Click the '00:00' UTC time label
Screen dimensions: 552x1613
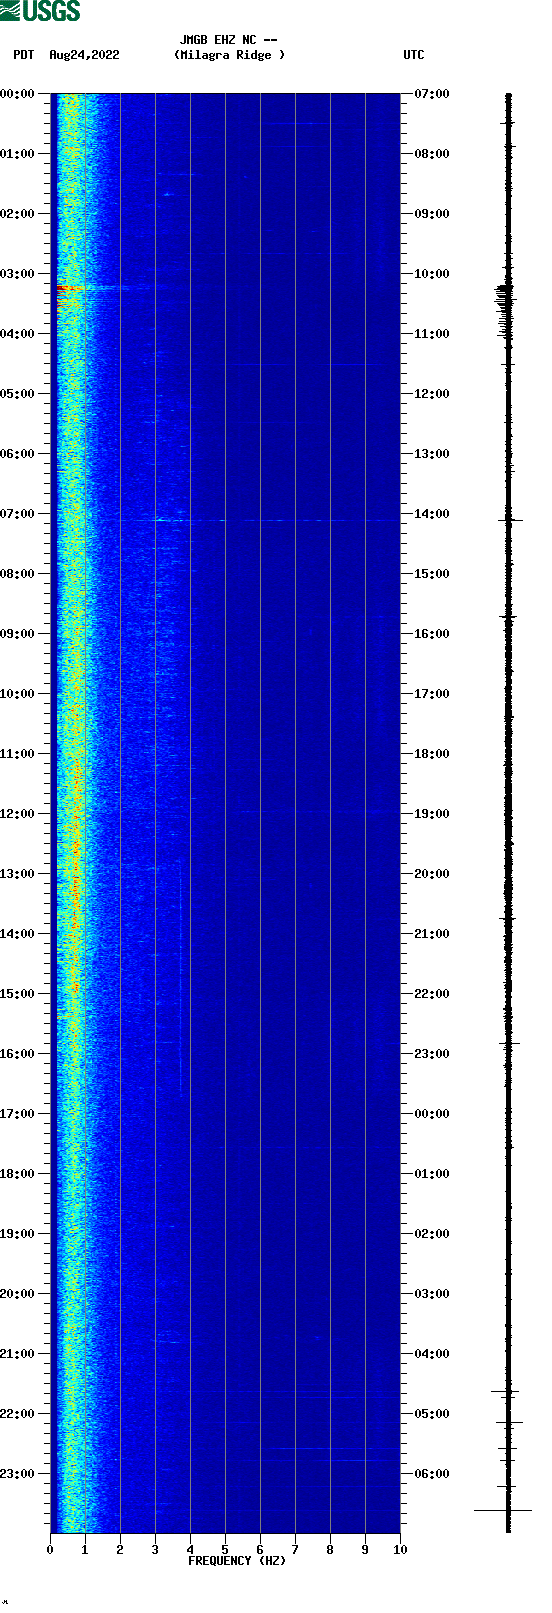(x=432, y=1114)
